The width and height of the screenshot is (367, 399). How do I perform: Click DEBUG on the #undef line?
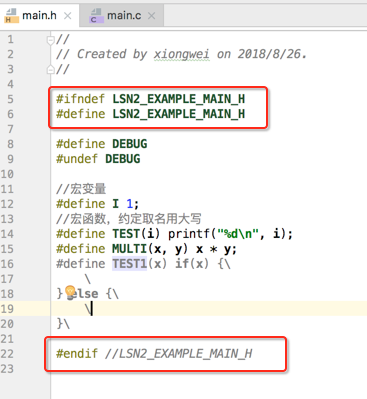(123, 159)
